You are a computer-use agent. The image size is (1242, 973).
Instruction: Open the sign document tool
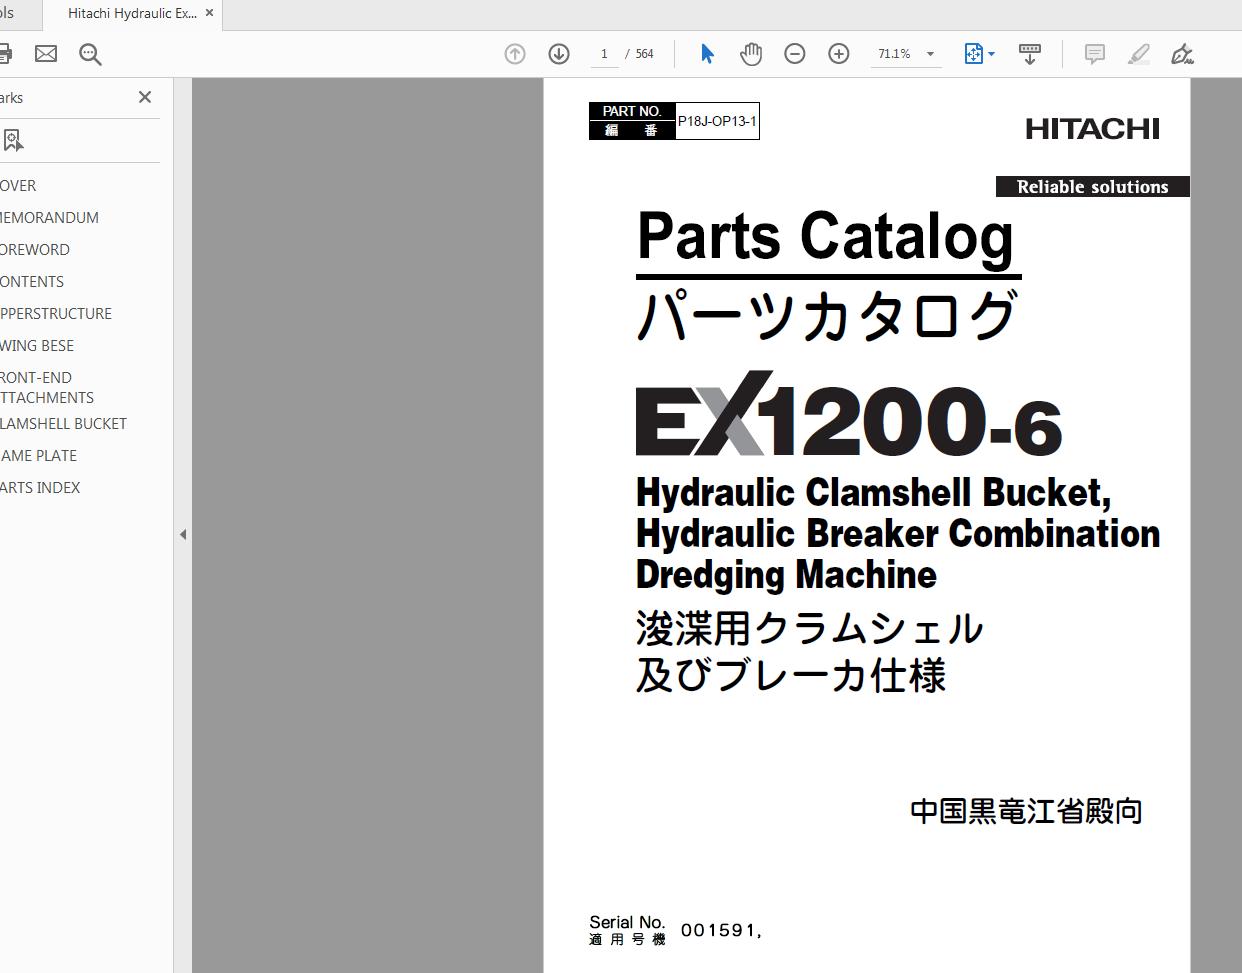point(1182,54)
